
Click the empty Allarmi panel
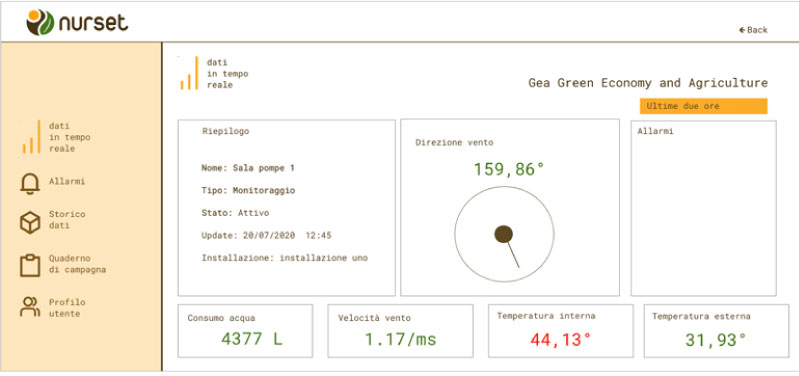click(703, 208)
